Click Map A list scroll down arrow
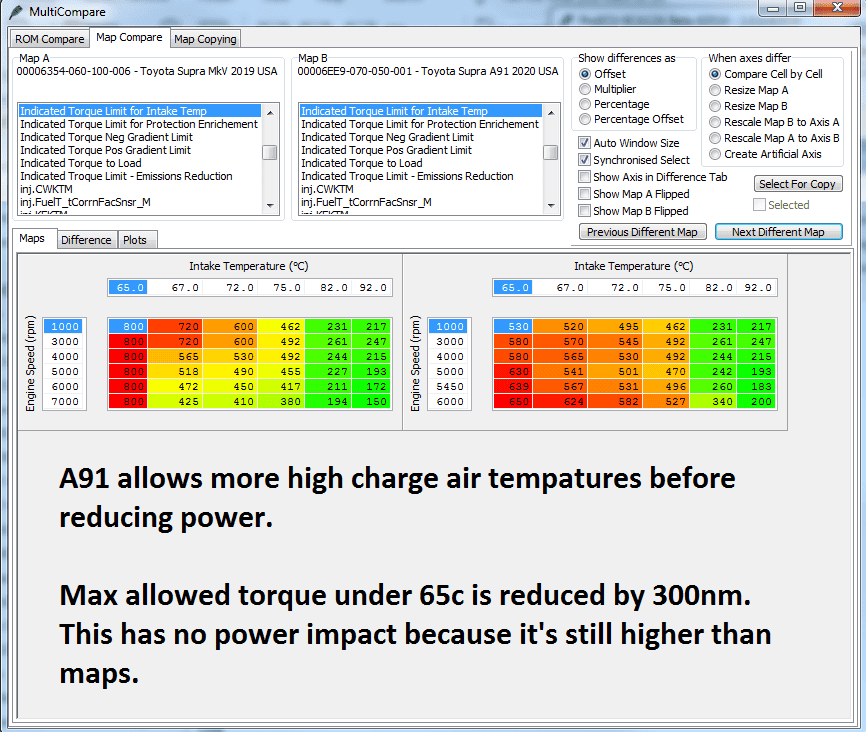Viewport: 866px width, 732px height. click(270, 206)
